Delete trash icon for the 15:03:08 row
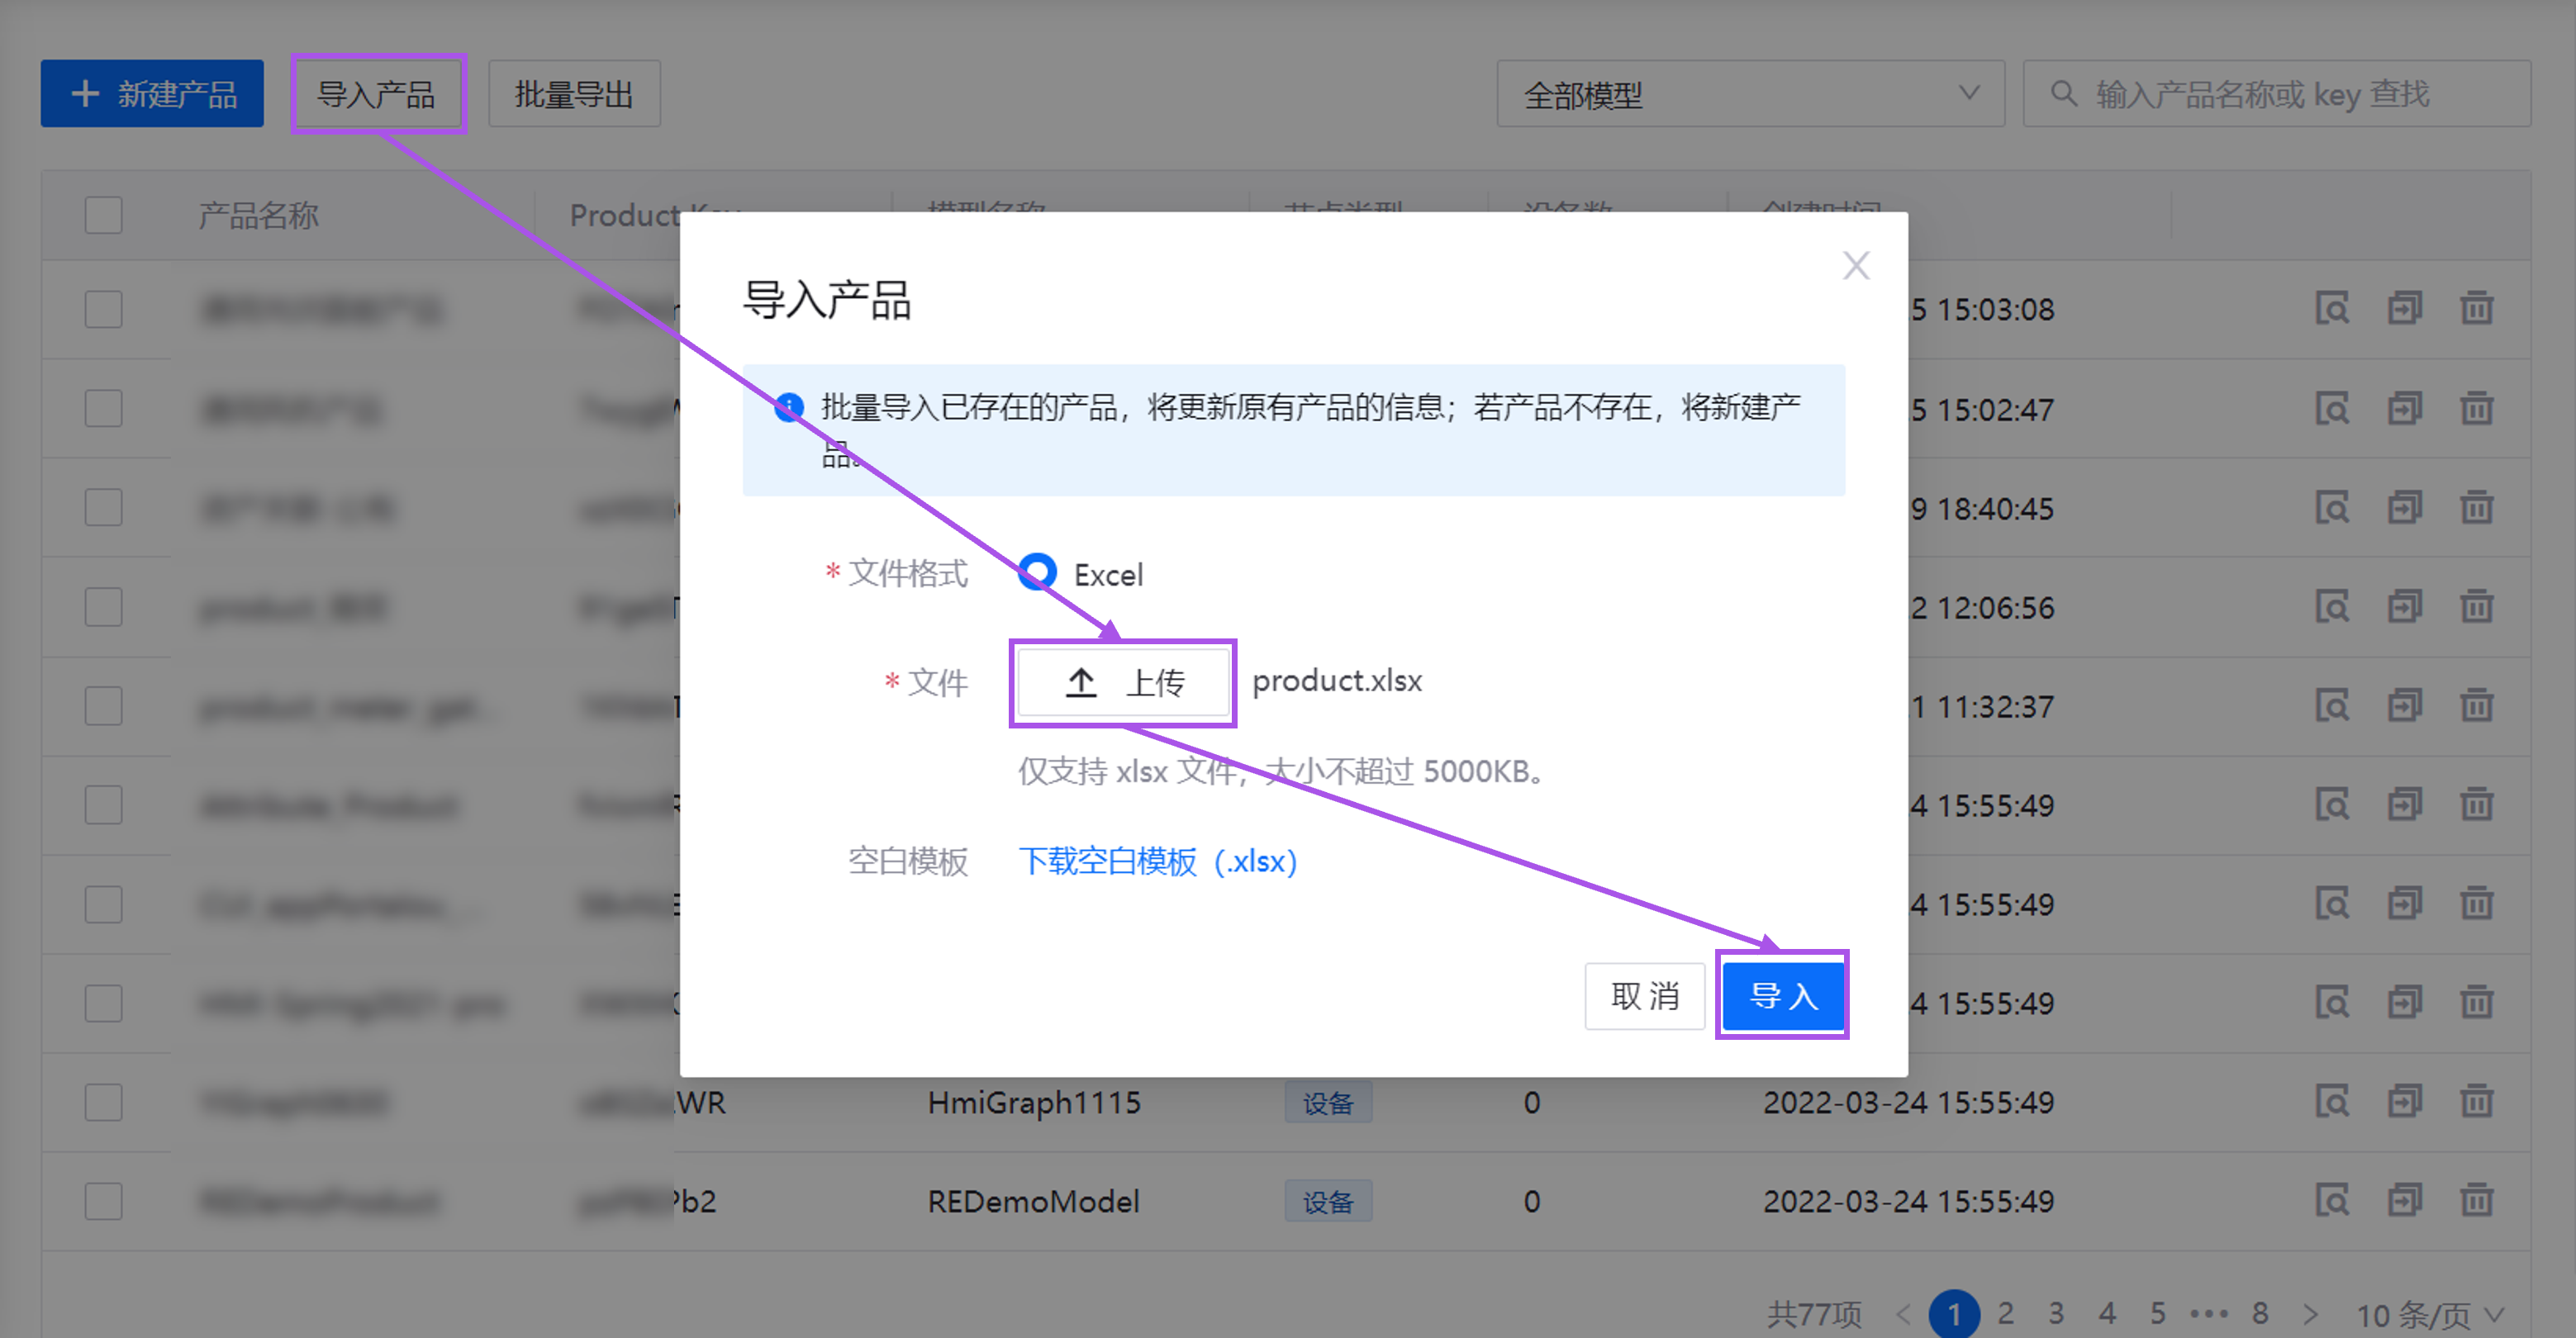Screen dimensions: 2576x1338 2476,308
